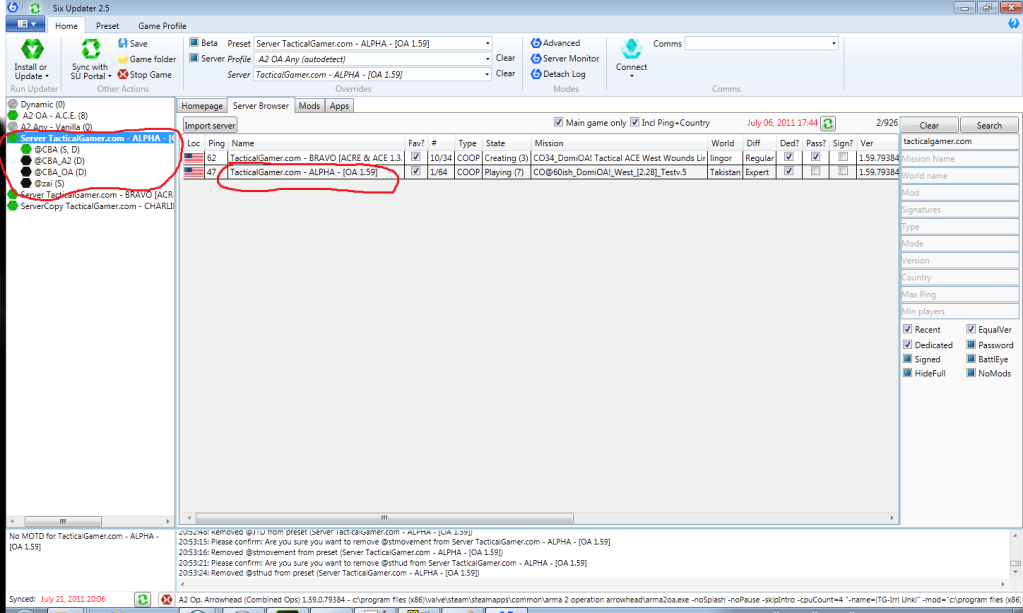Select the Dynamic (0) preset
This screenshot has width=1023, height=613.
click(42, 104)
